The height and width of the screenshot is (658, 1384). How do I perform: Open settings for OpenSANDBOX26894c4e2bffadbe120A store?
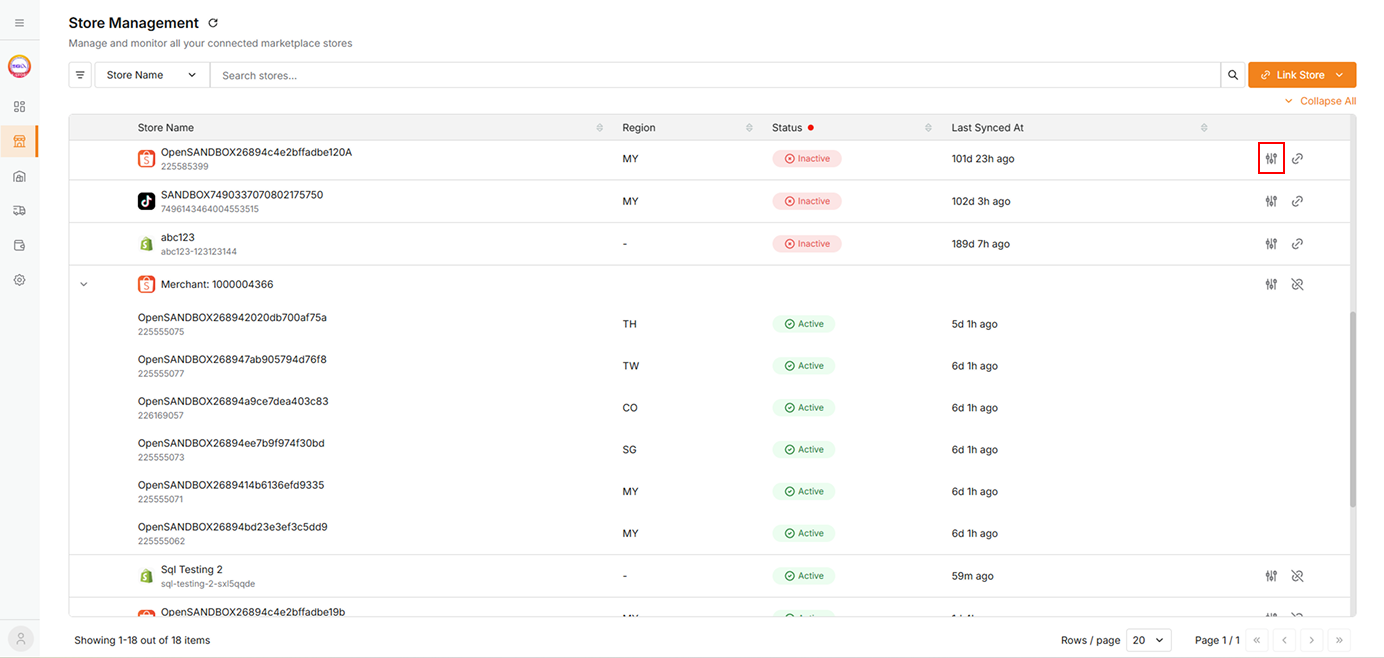[1271, 158]
